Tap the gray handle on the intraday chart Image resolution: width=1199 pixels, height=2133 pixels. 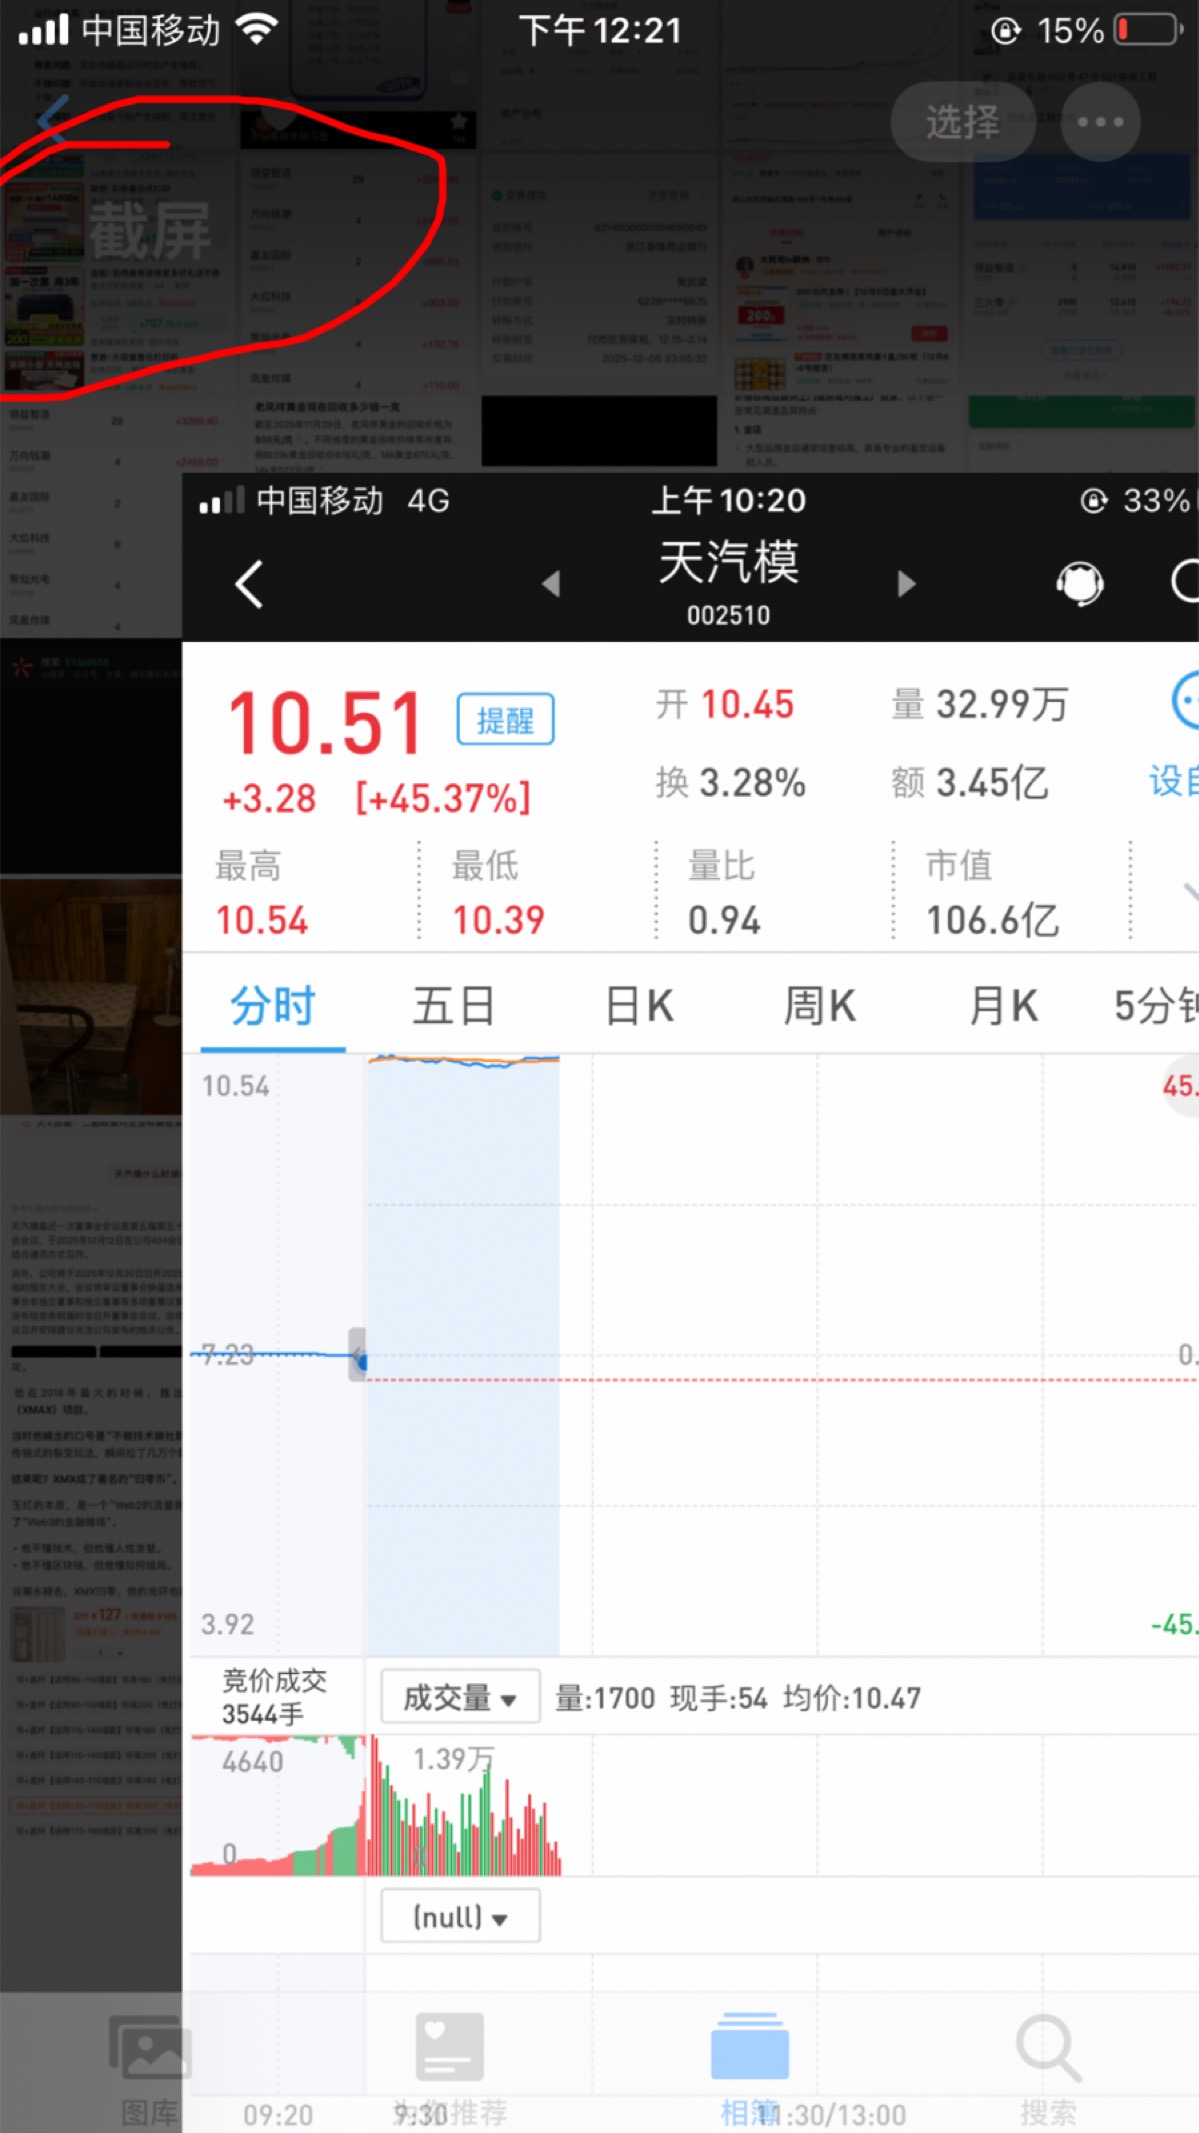pos(357,1355)
